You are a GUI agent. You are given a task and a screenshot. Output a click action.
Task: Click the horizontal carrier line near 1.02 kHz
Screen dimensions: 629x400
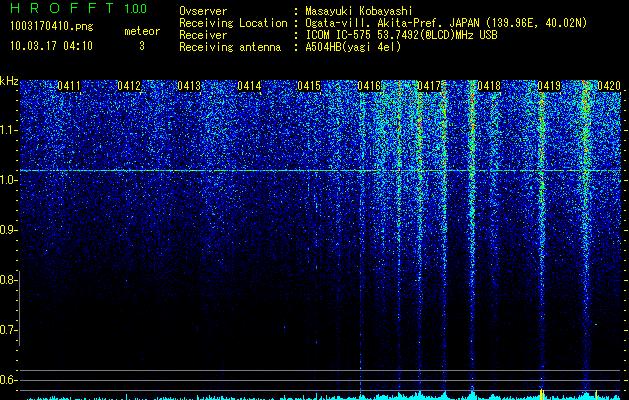point(320,171)
